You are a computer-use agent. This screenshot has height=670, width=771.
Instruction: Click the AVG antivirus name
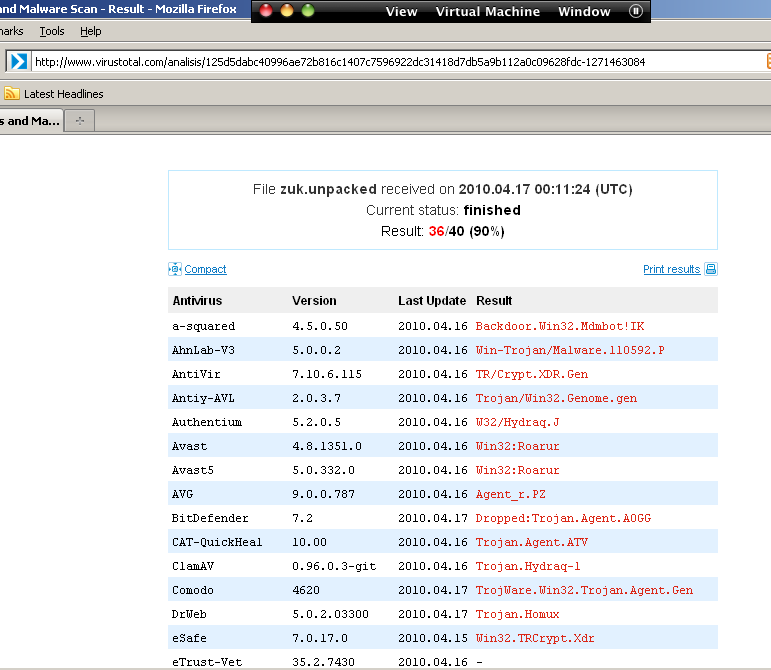click(x=182, y=494)
